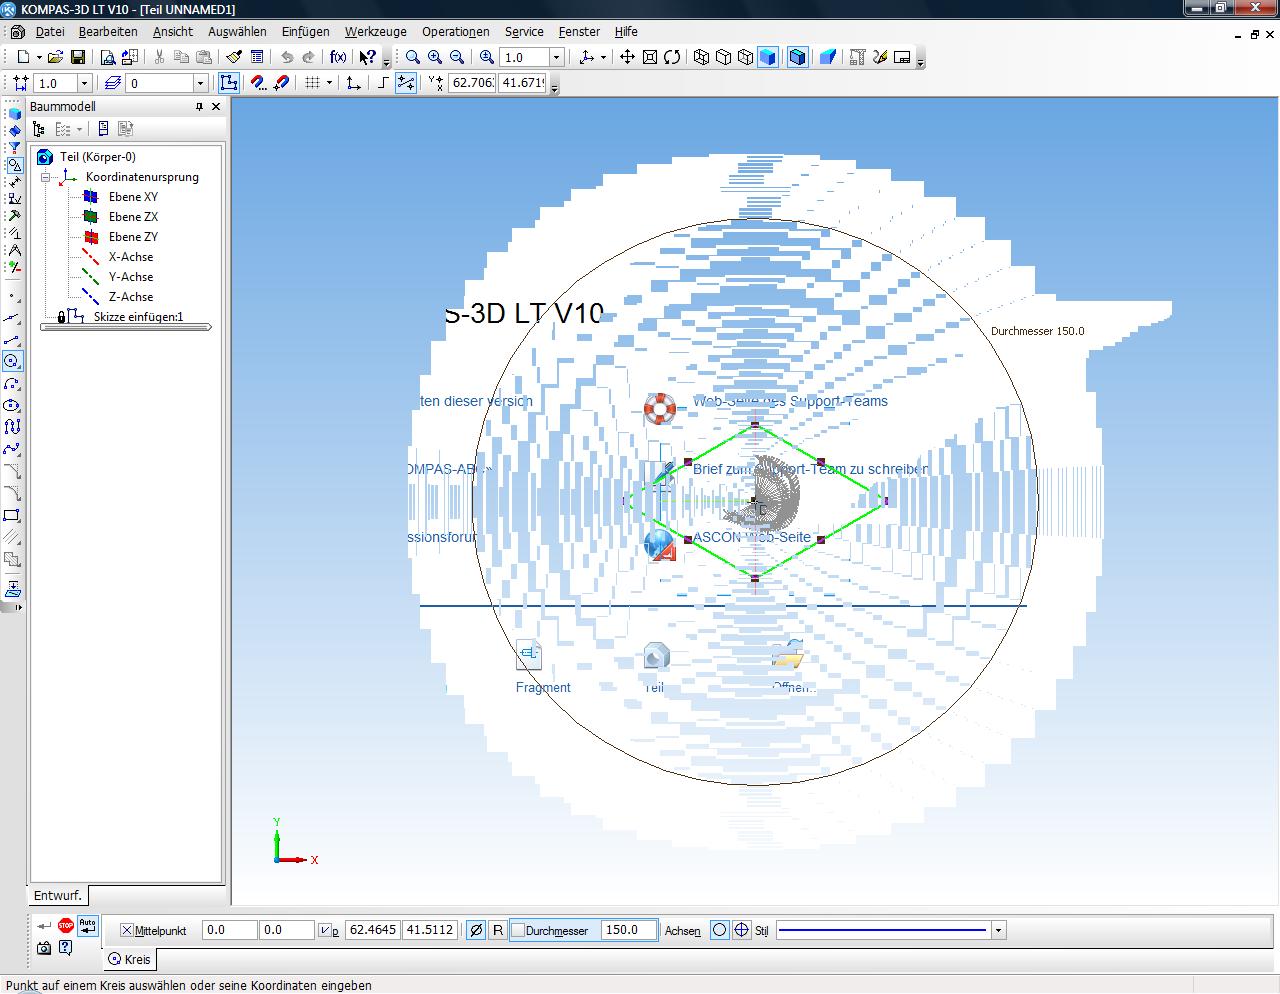Toggle the Auto create object button
1280x994 pixels.
pos(88,926)
